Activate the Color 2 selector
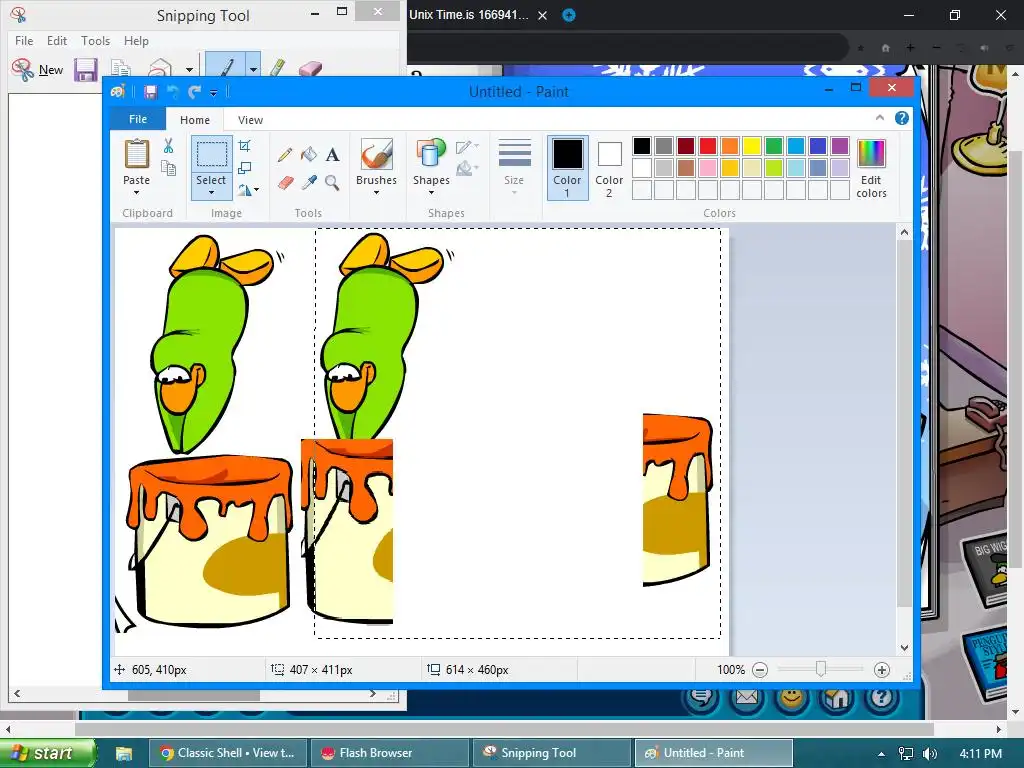 click(609, 168)
